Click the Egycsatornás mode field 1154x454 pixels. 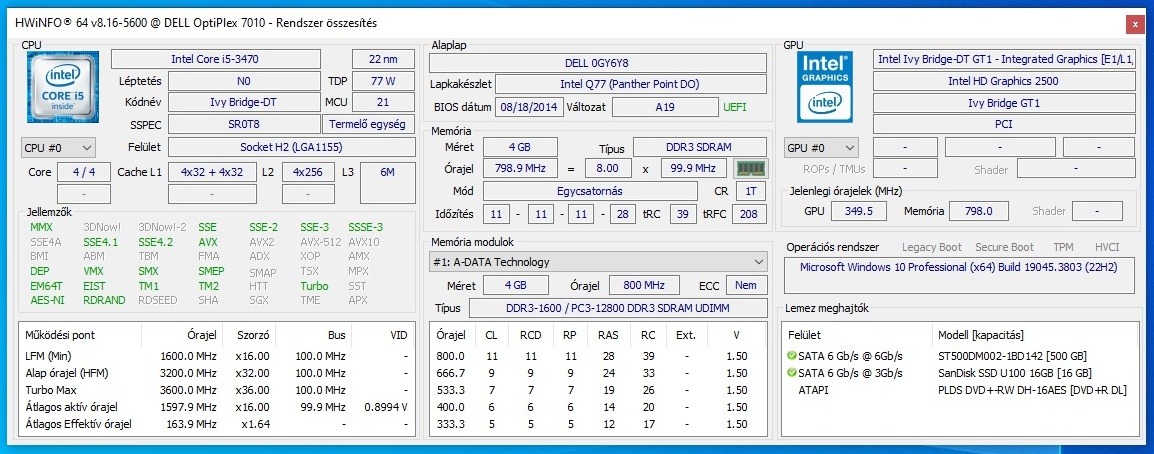click(x=590, y=191)
